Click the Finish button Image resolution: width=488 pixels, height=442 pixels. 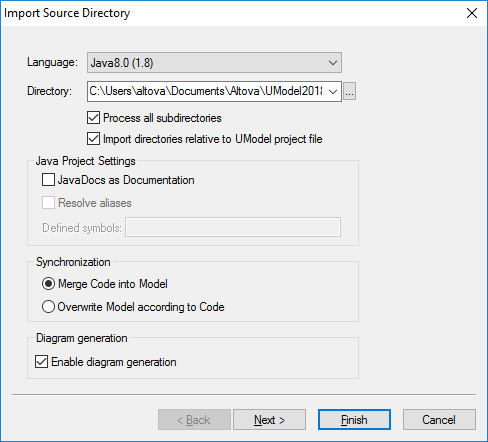(354, 420)
